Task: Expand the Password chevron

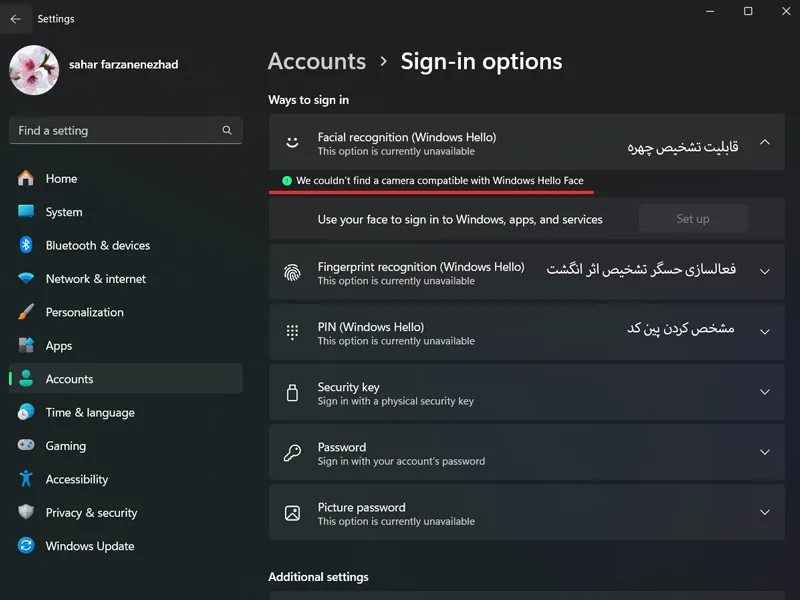Action: [x=765, y=453]
